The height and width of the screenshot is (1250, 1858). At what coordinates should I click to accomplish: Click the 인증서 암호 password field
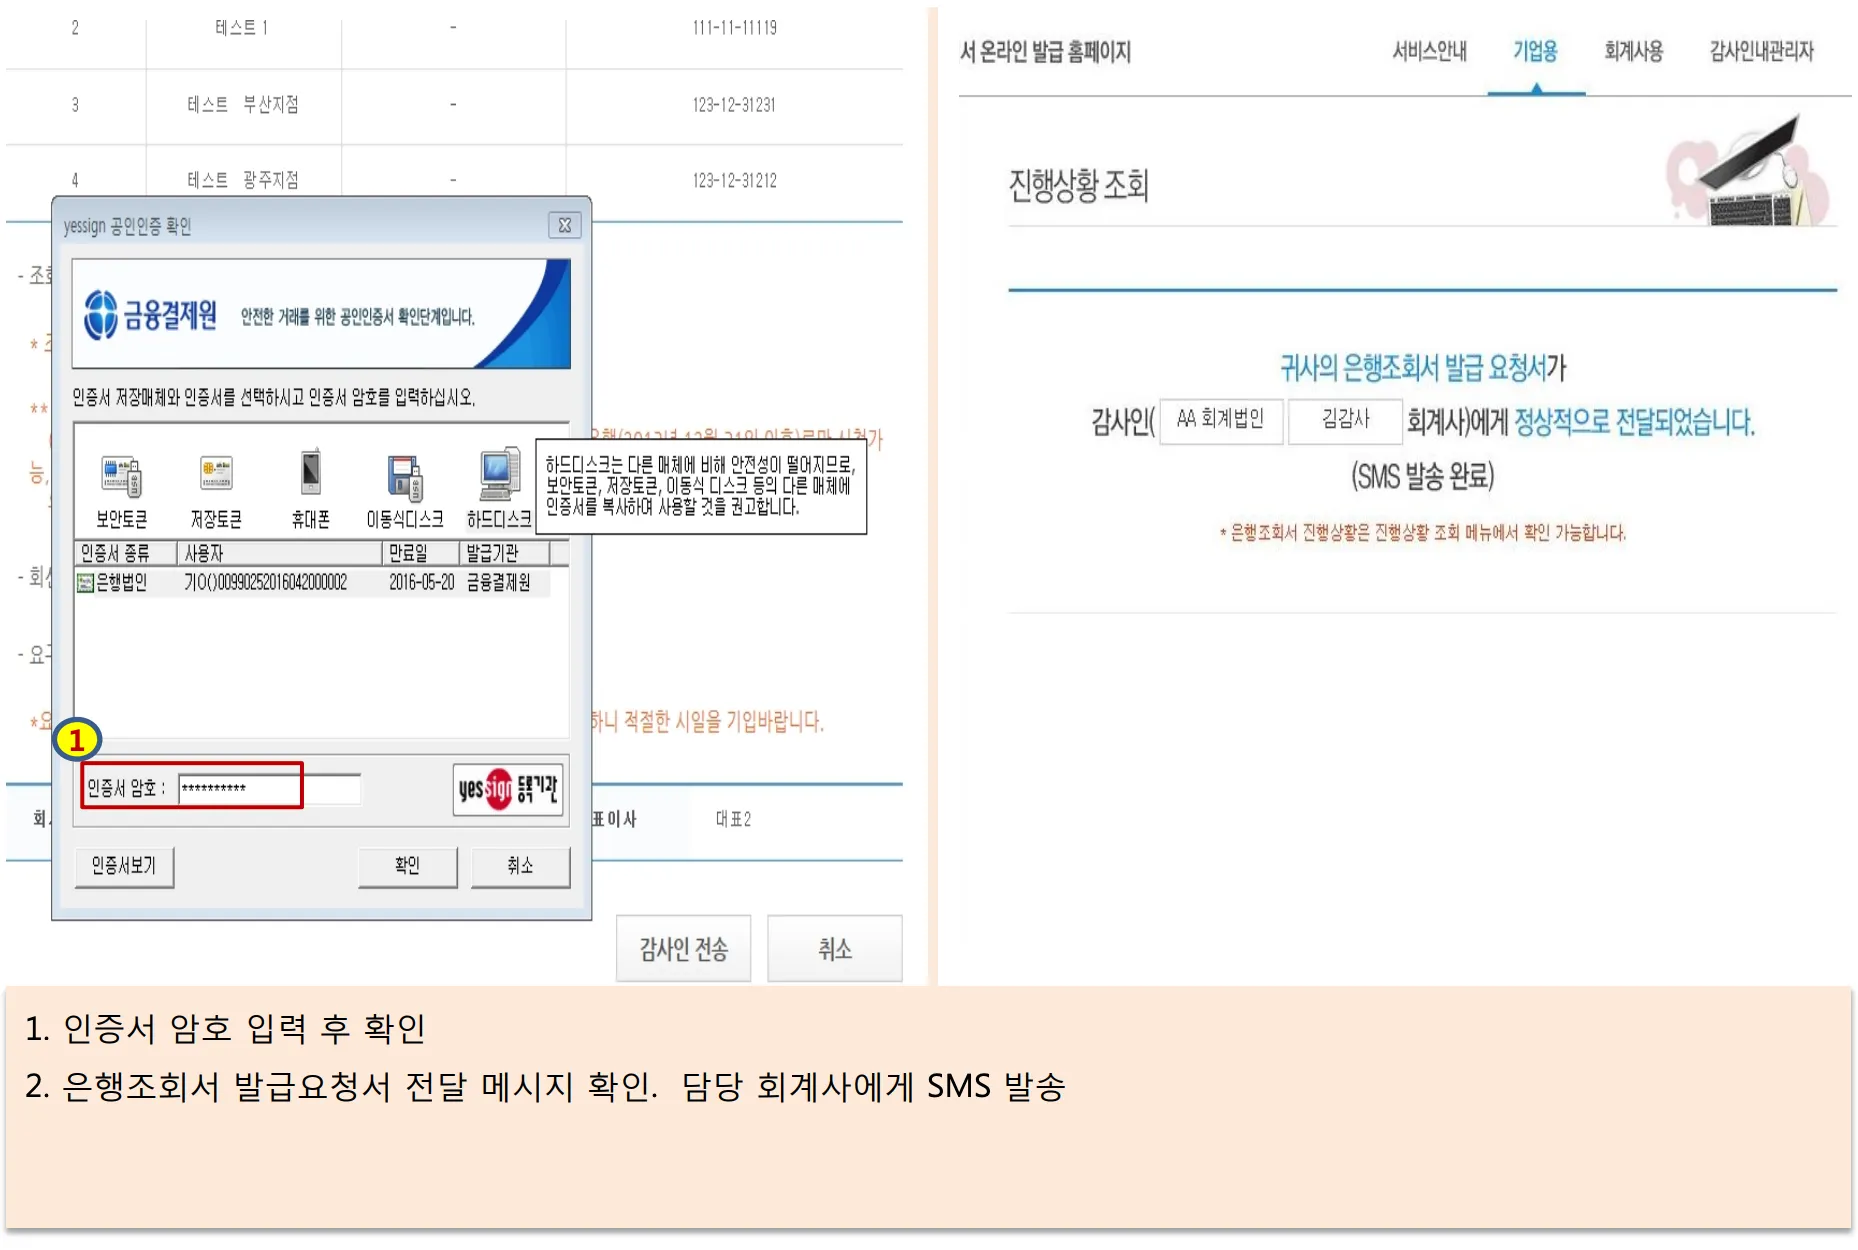(x=269, y=789)
